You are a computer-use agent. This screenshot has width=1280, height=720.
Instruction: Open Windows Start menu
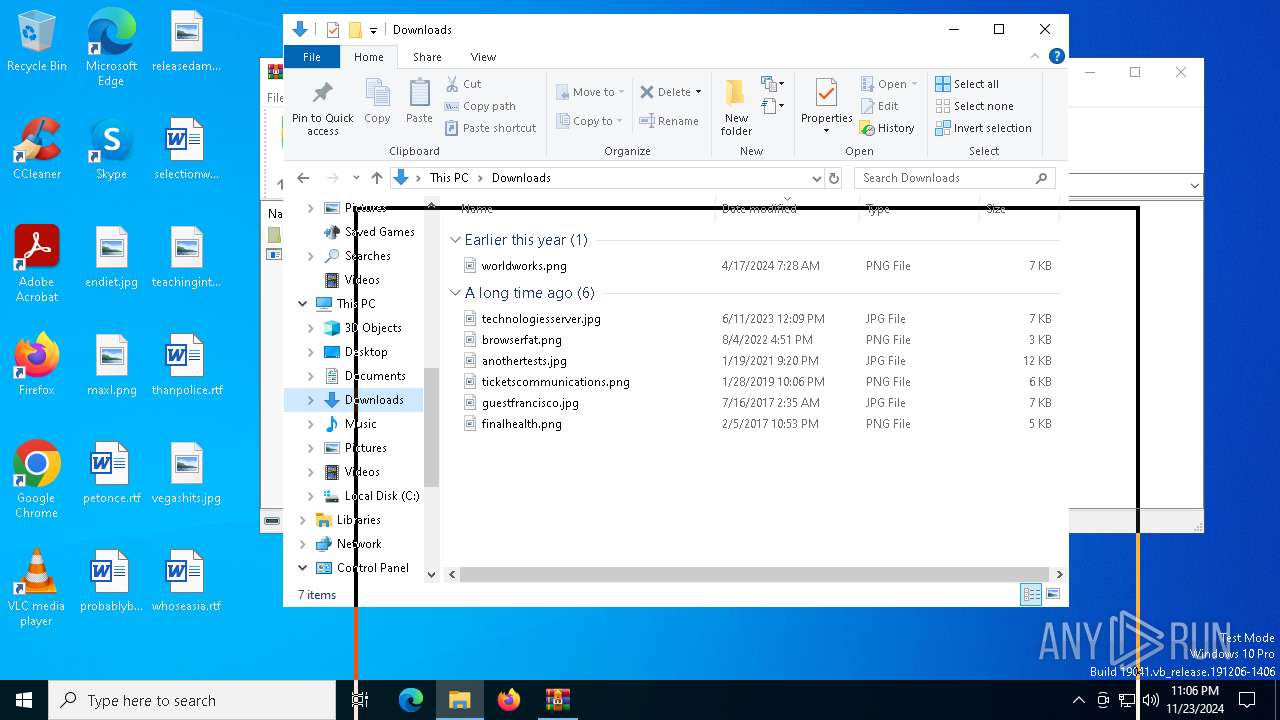pos(24,700)
